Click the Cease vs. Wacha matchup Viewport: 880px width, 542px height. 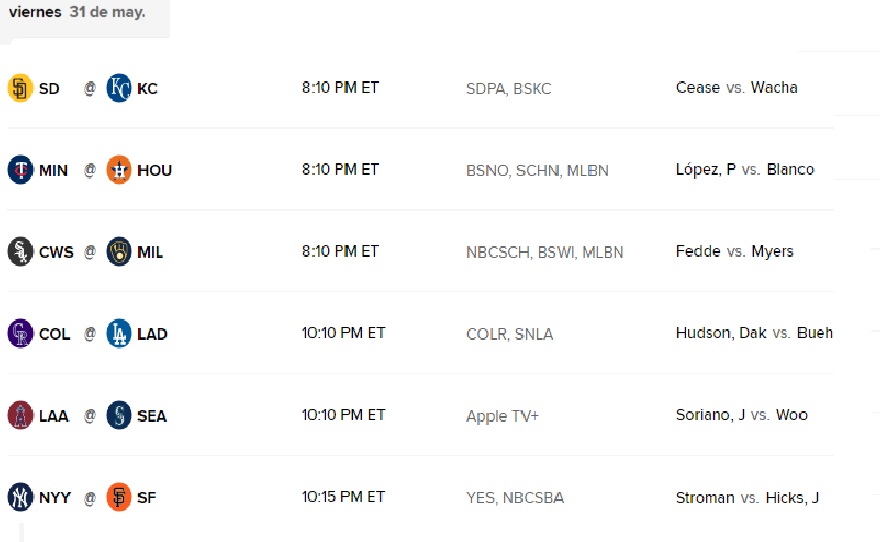click(x=736, y=88)
